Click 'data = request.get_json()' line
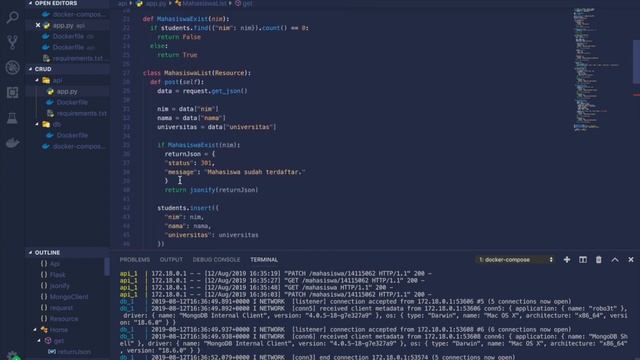 [x=202, y=91]
